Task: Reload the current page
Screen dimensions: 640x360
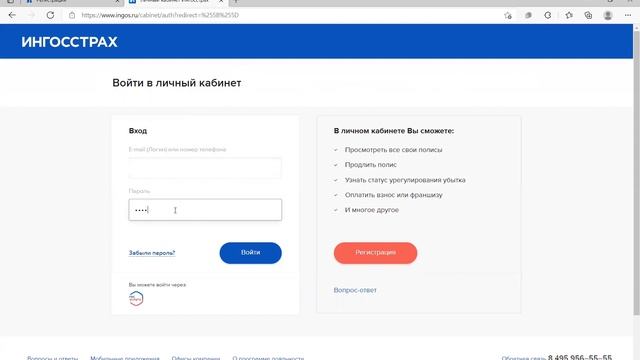Action: pyautogui.click(x=50, y=16)
